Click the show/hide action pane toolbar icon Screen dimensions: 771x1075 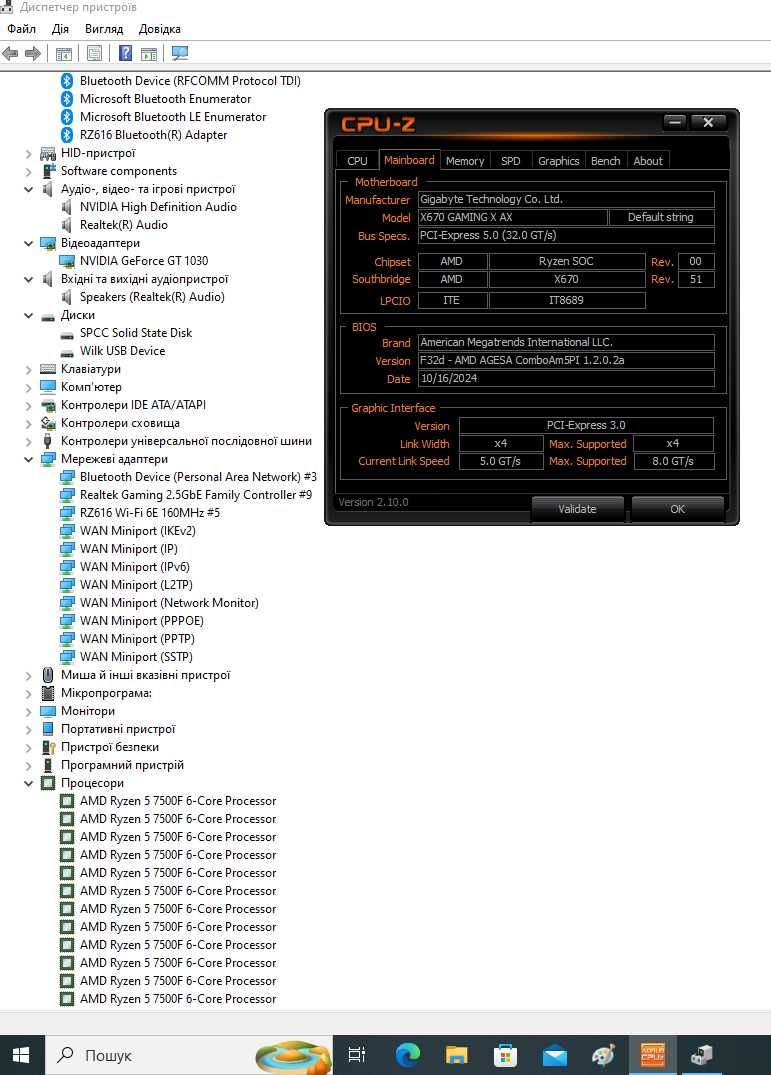pos(149,53)
